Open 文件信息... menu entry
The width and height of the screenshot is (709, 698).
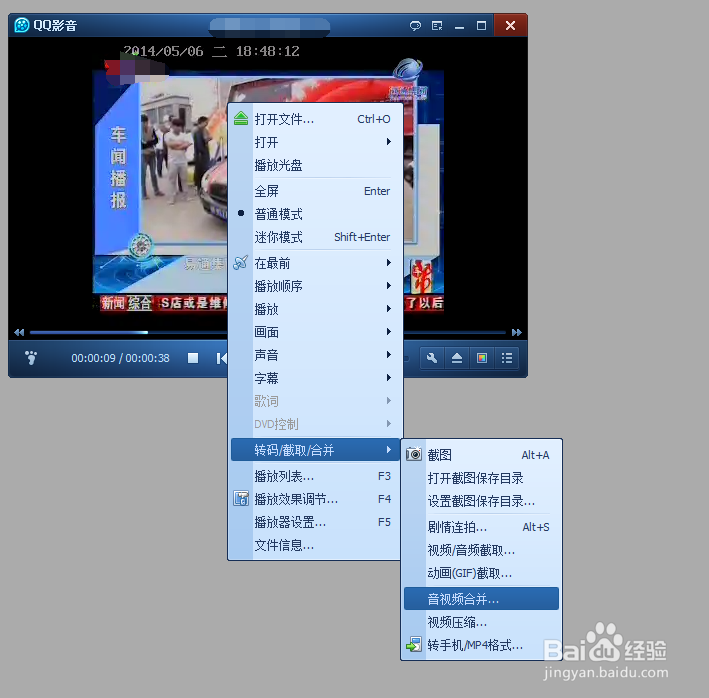[x=315, y=545]
